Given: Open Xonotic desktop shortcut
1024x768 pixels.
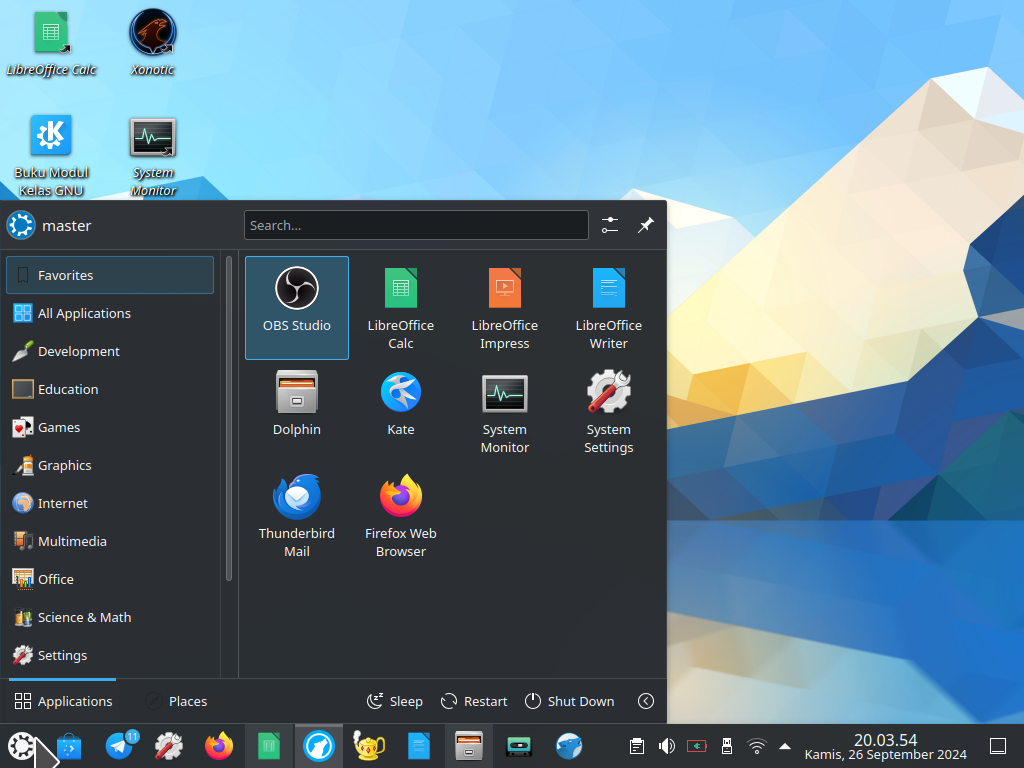Looking at the screenshot, I should point(153,43).
